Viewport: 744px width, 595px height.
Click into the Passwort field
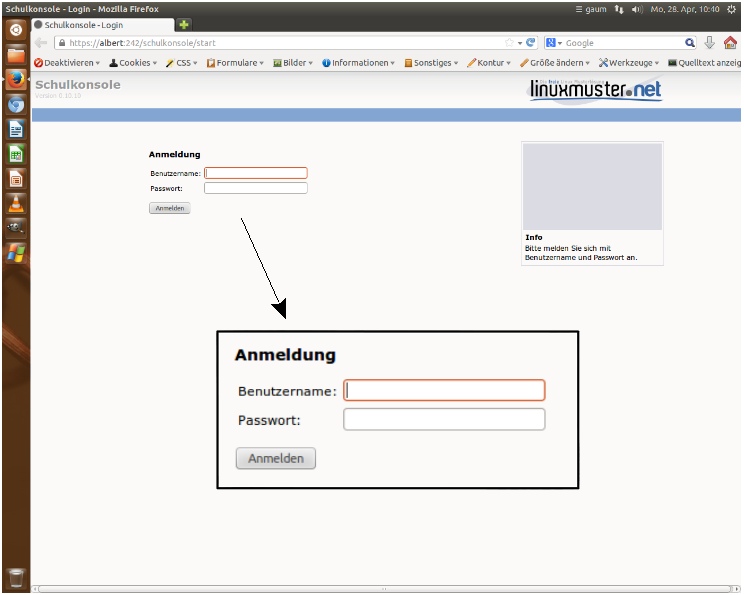pyautogui.click(x=256, y=188)
